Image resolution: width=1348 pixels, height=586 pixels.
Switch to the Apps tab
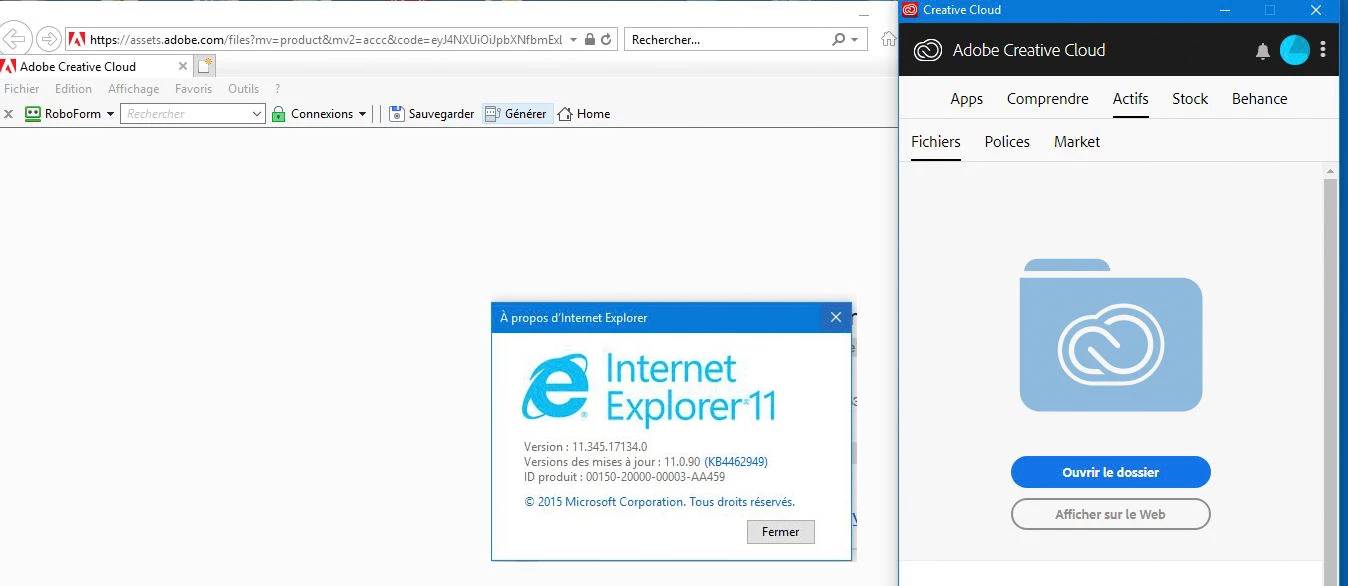point(967,99)
